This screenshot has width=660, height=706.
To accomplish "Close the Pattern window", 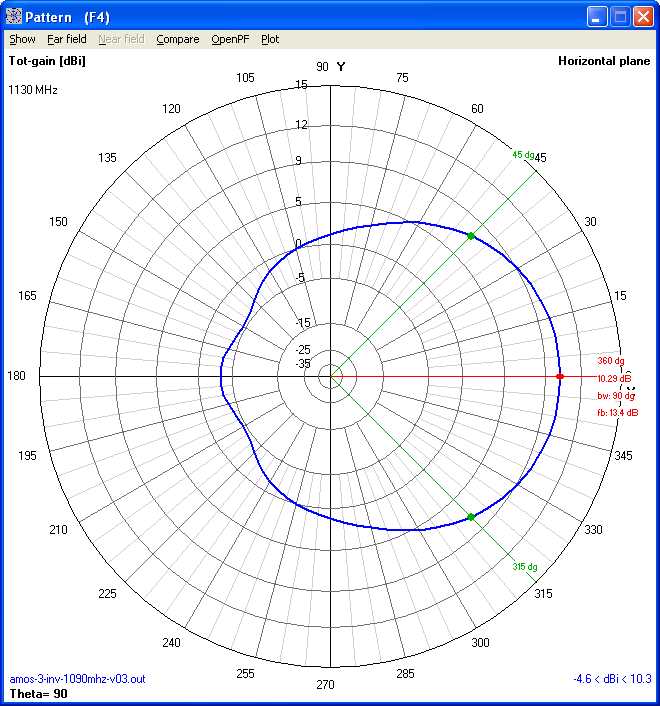I will coord(642,17).
